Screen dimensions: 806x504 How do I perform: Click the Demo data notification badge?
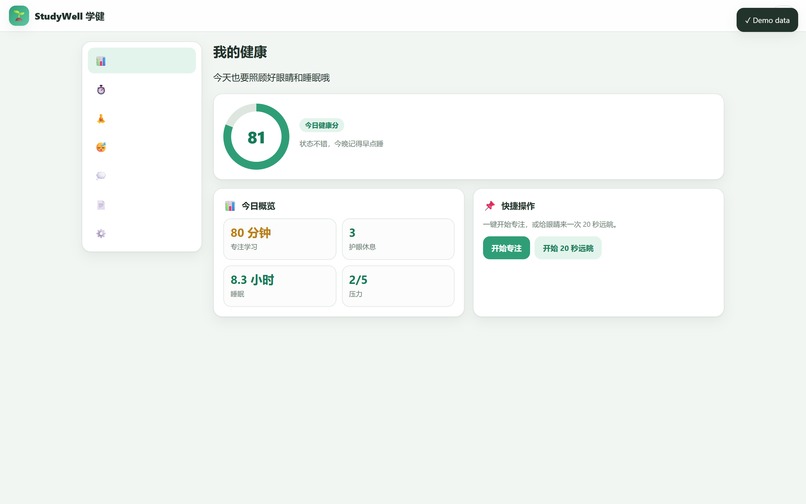click(x=767, y=20)
